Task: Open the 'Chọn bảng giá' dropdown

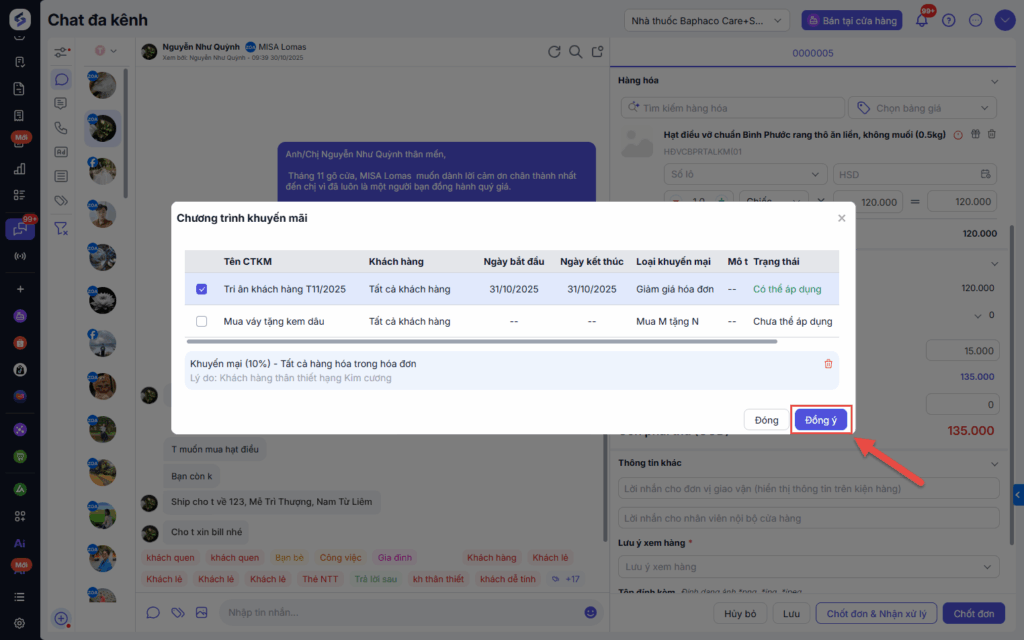Action: [x=922, y=108]
